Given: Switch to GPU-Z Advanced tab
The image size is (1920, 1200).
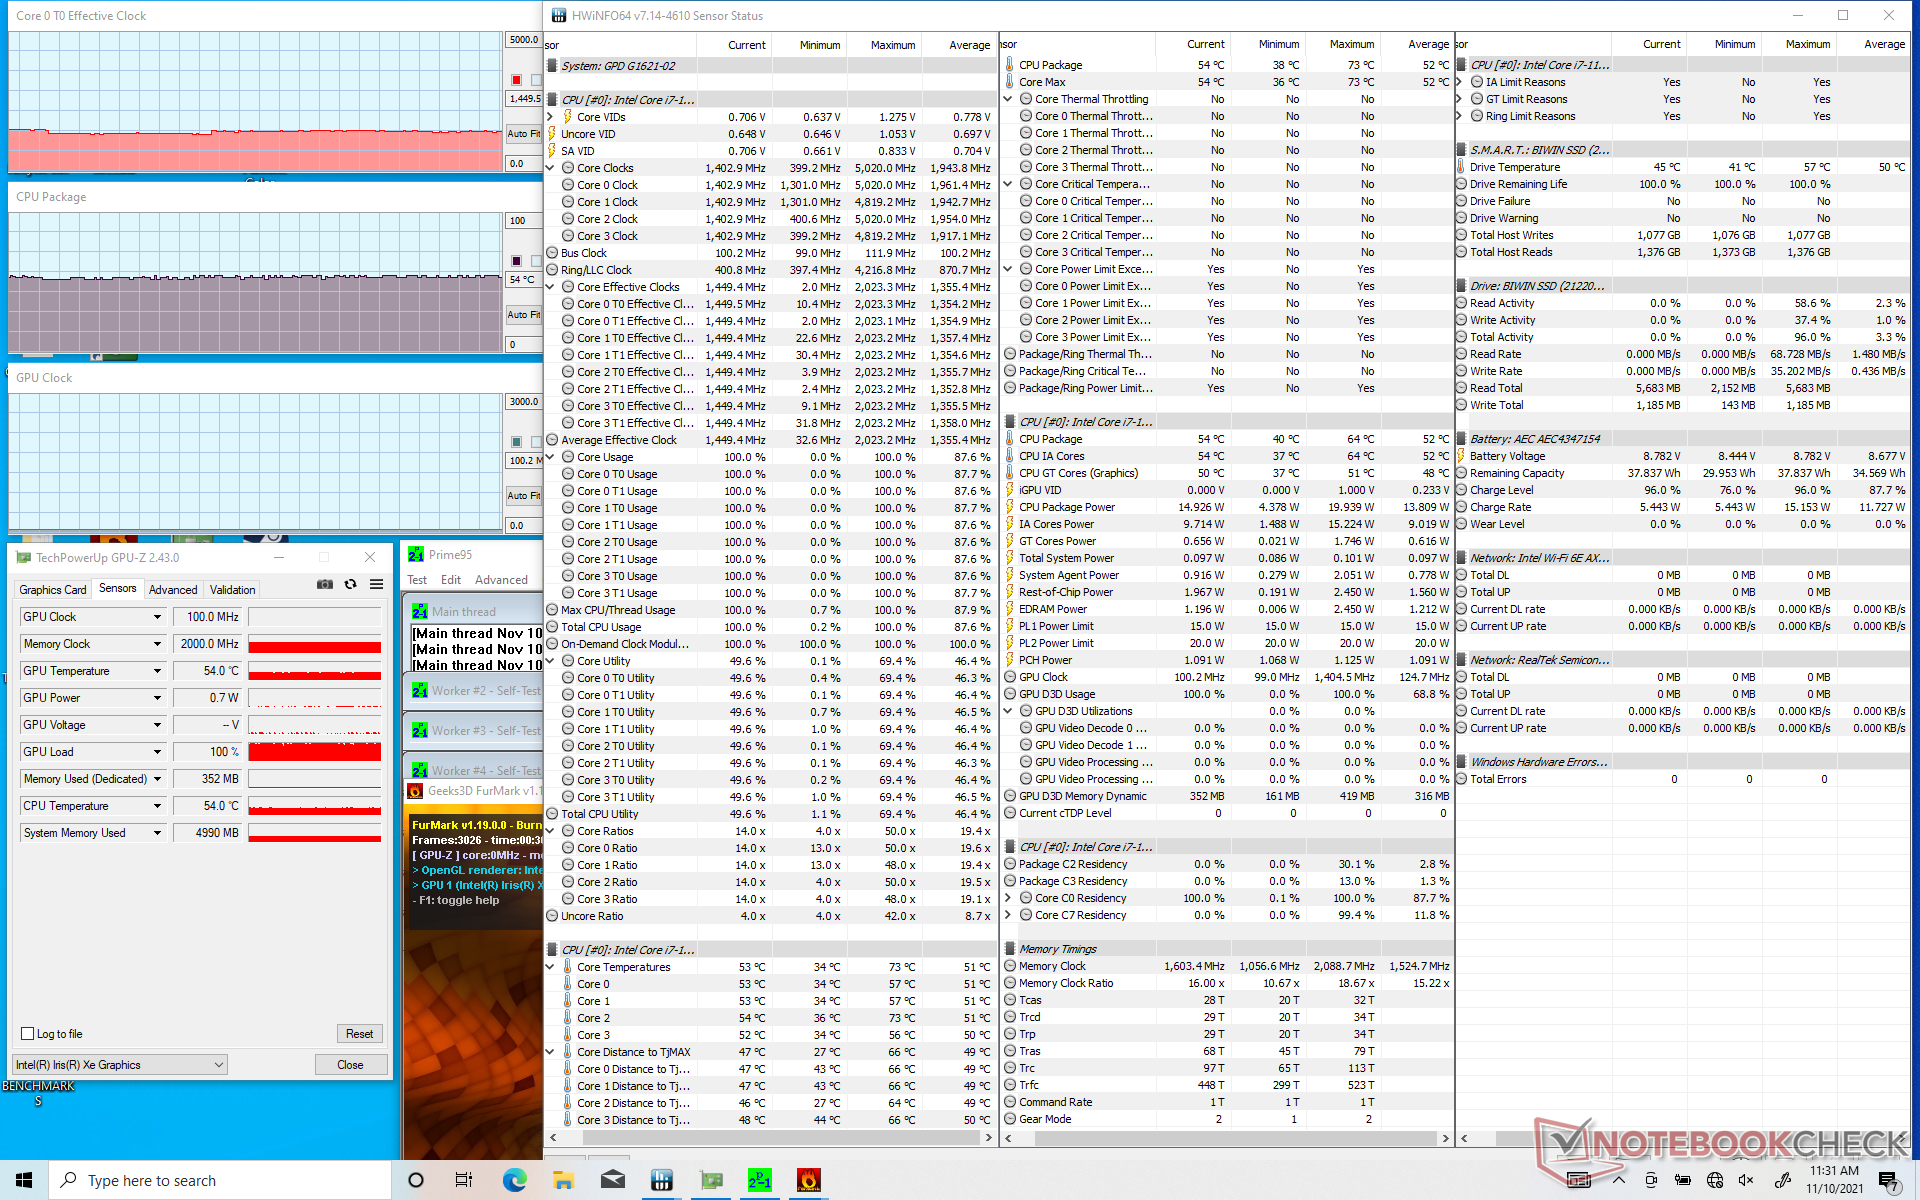Looking at the screenshot, I should [173, 590].
